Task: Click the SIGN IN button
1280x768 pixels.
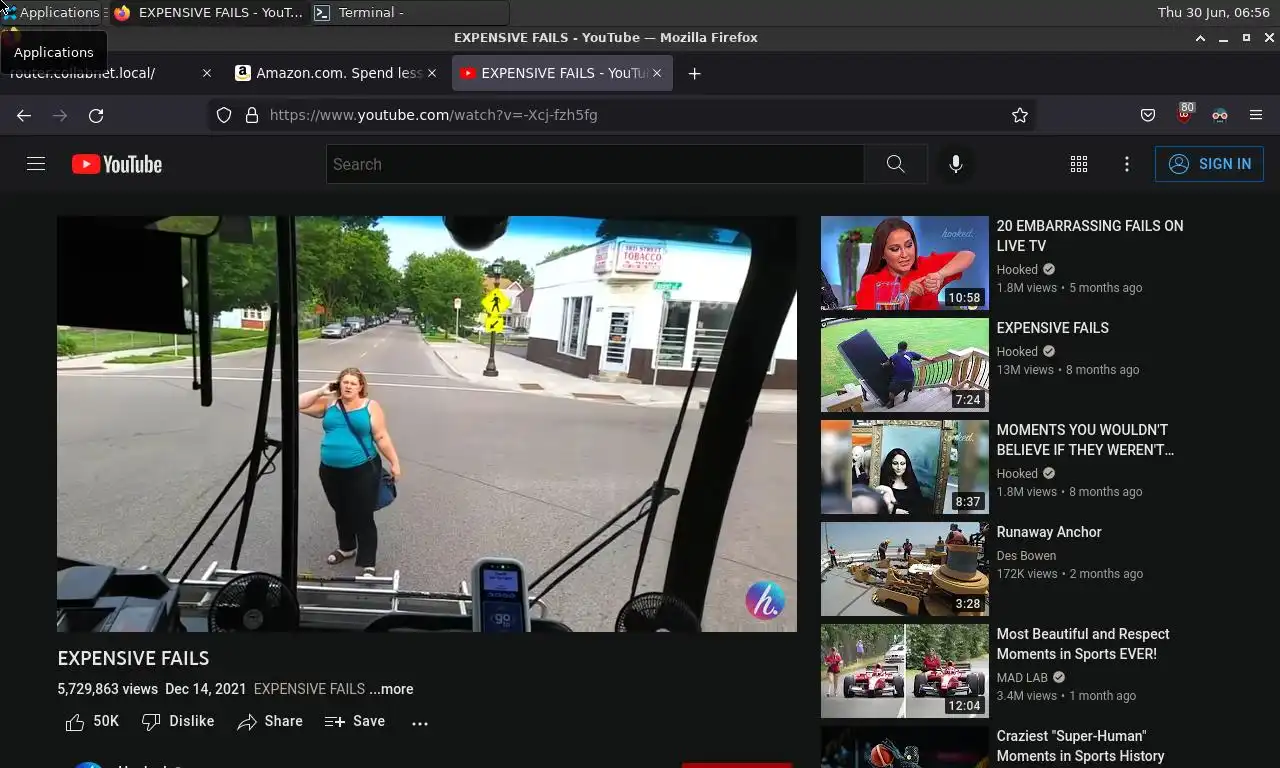Action: tap(1209, 164)
